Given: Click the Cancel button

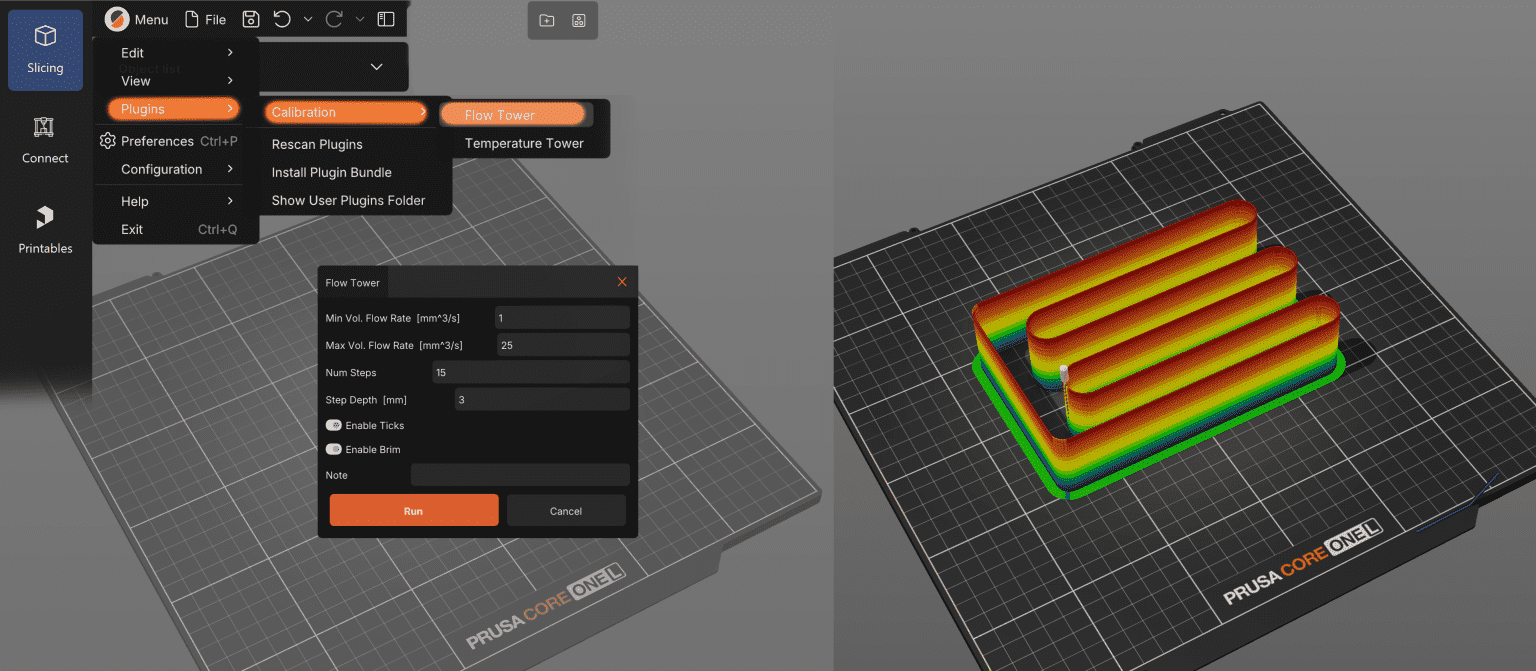Looking at the screenshot, I should (x=566, y=510).
